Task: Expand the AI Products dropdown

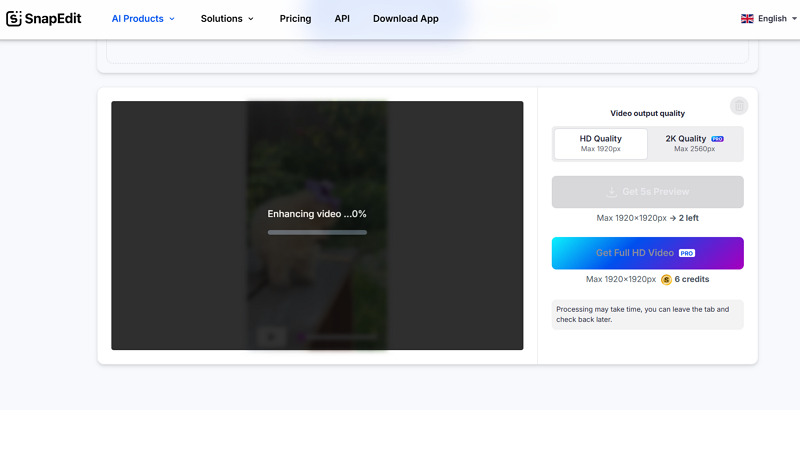Action: 143,19
